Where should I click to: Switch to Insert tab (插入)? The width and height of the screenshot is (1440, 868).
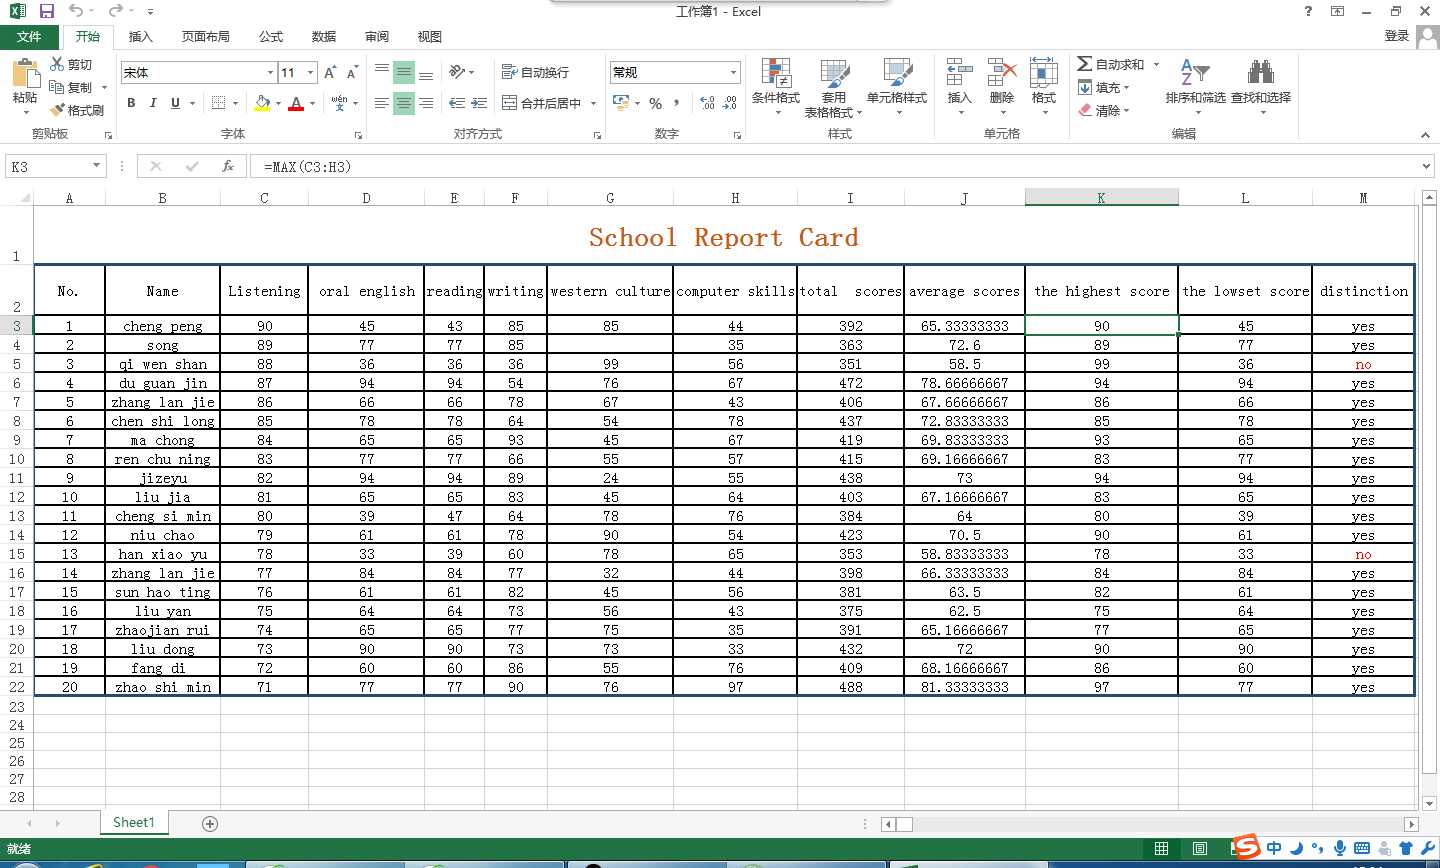pos(141,37)
